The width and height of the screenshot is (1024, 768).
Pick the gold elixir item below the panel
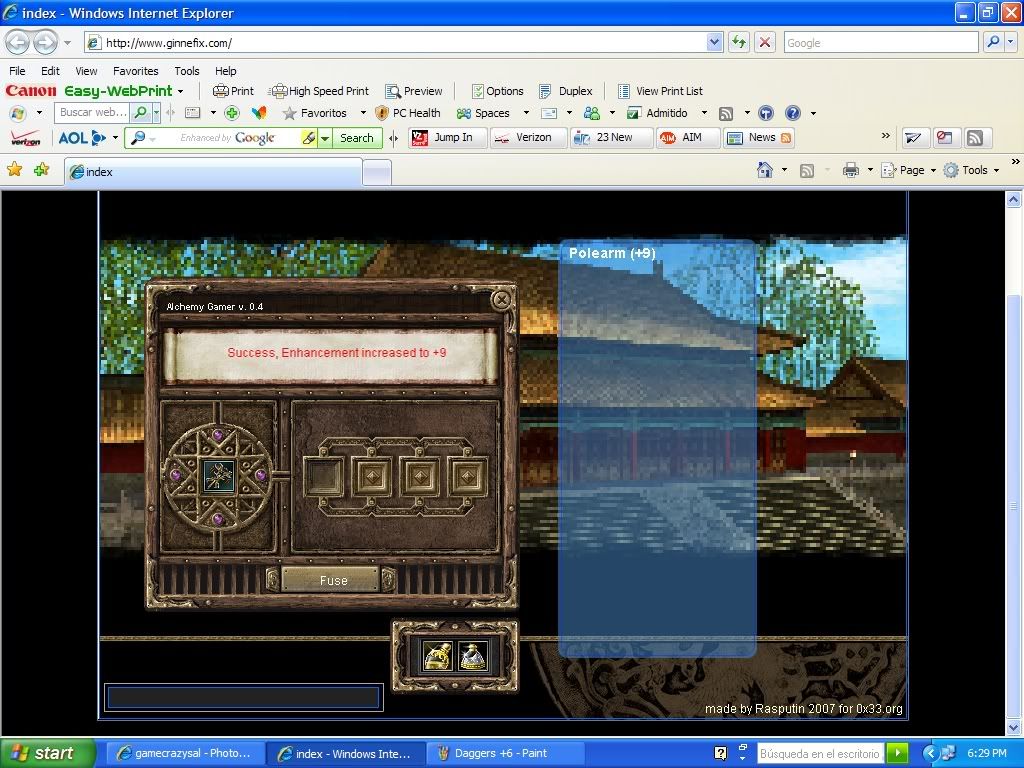[438, 656]
